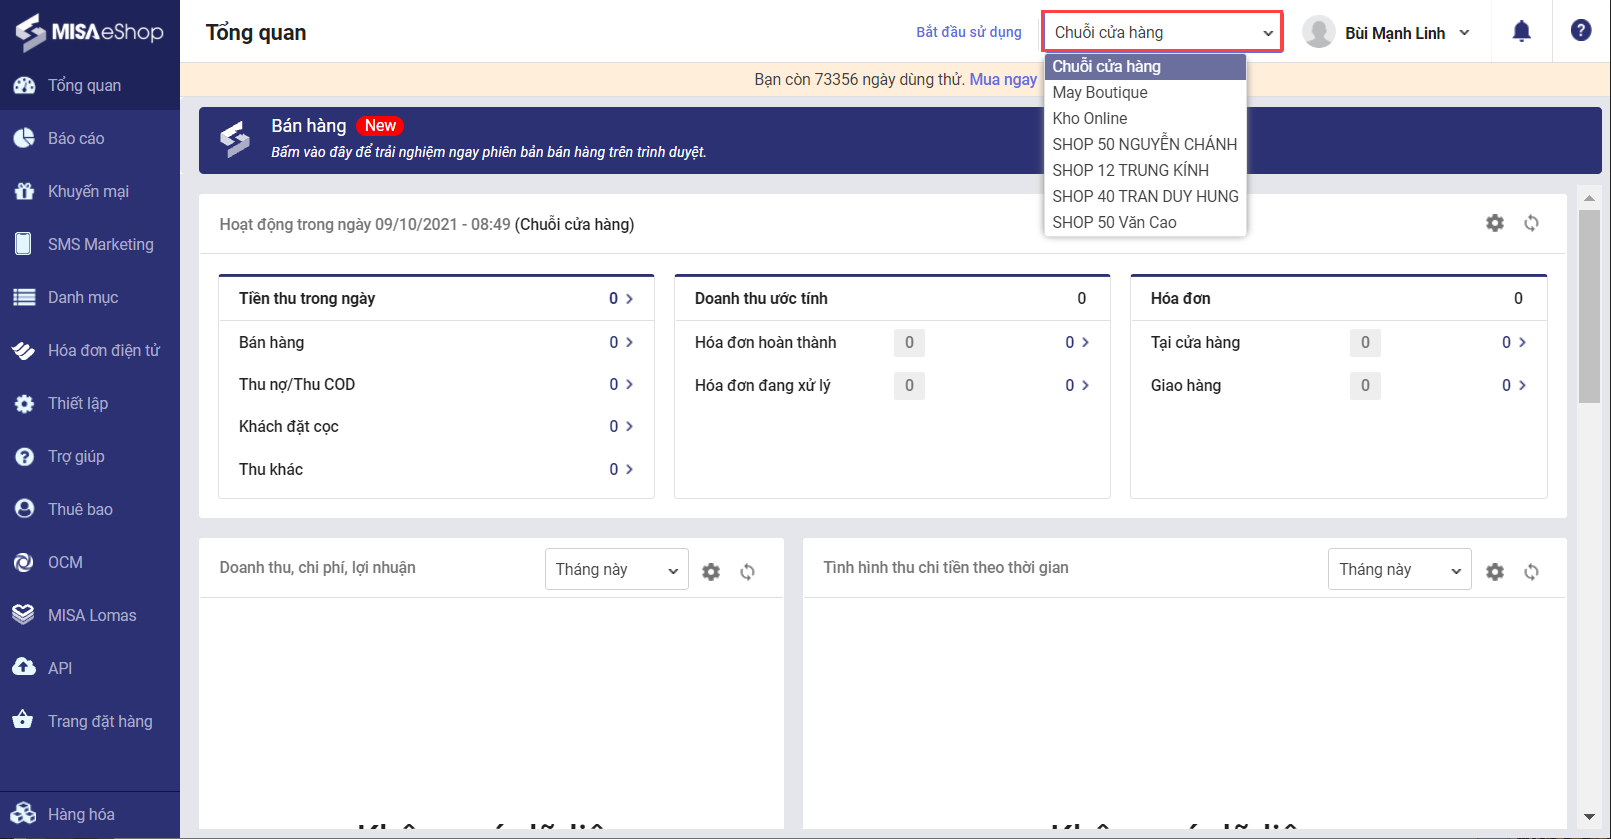
Task: Click Doanh thu ước tính heading
Action: click(761, 298)
